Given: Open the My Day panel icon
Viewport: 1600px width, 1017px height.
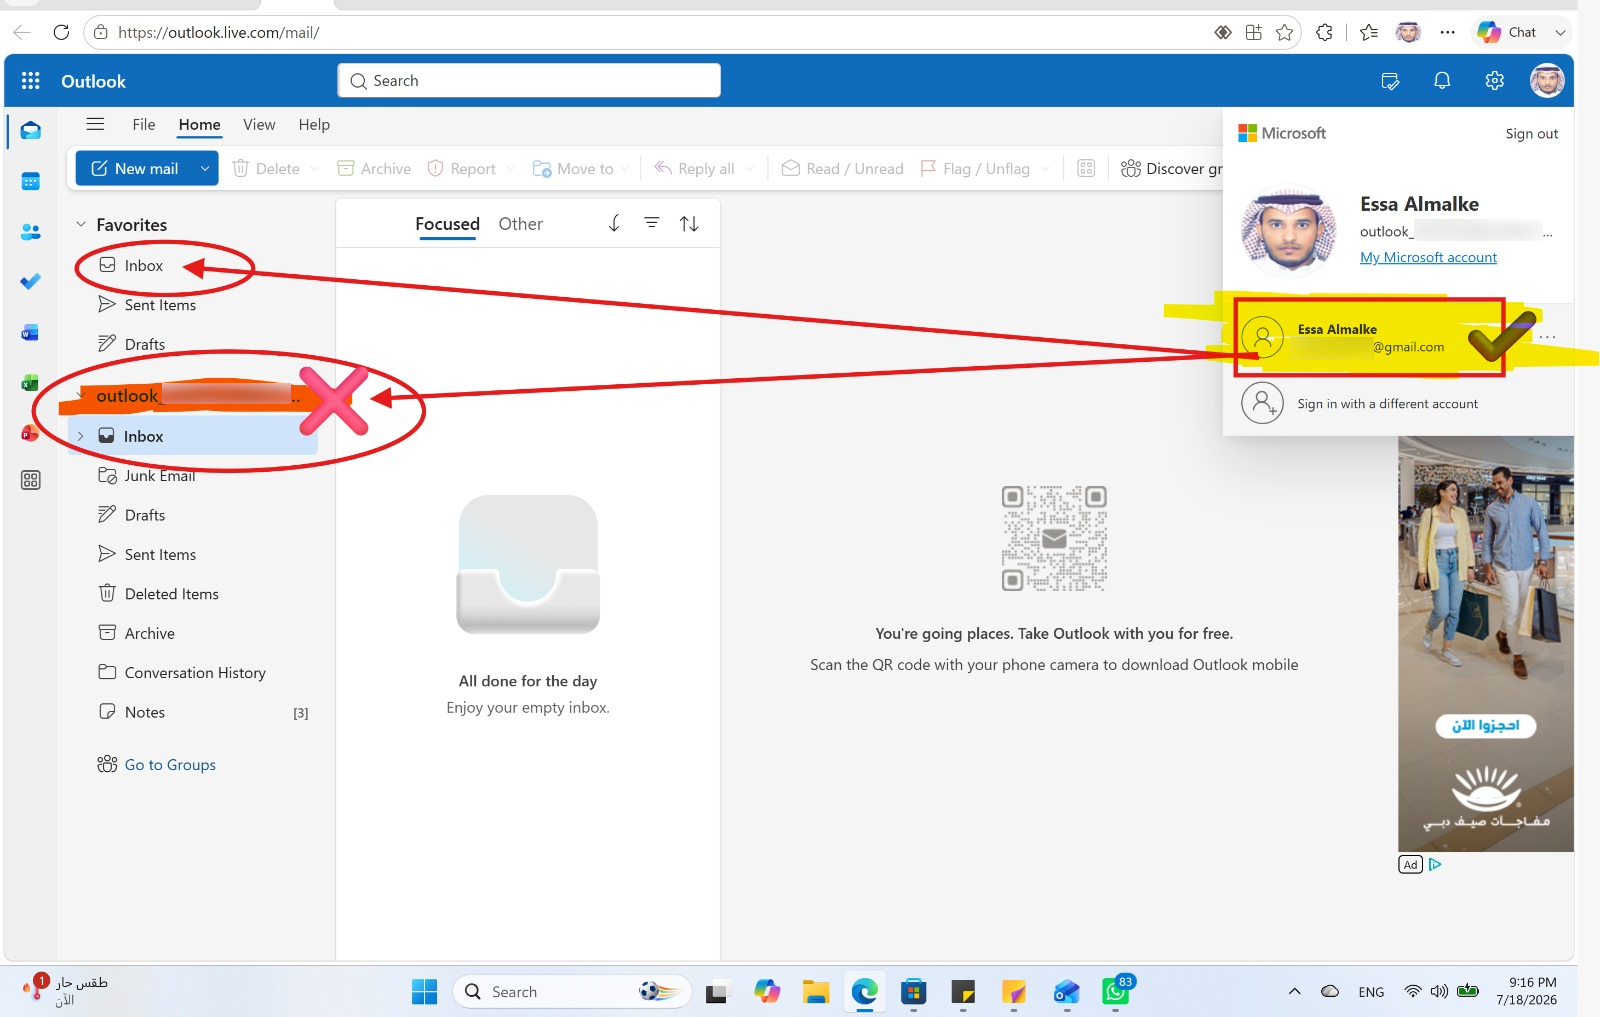Looking at the screenshot, I should (1390, 81).
